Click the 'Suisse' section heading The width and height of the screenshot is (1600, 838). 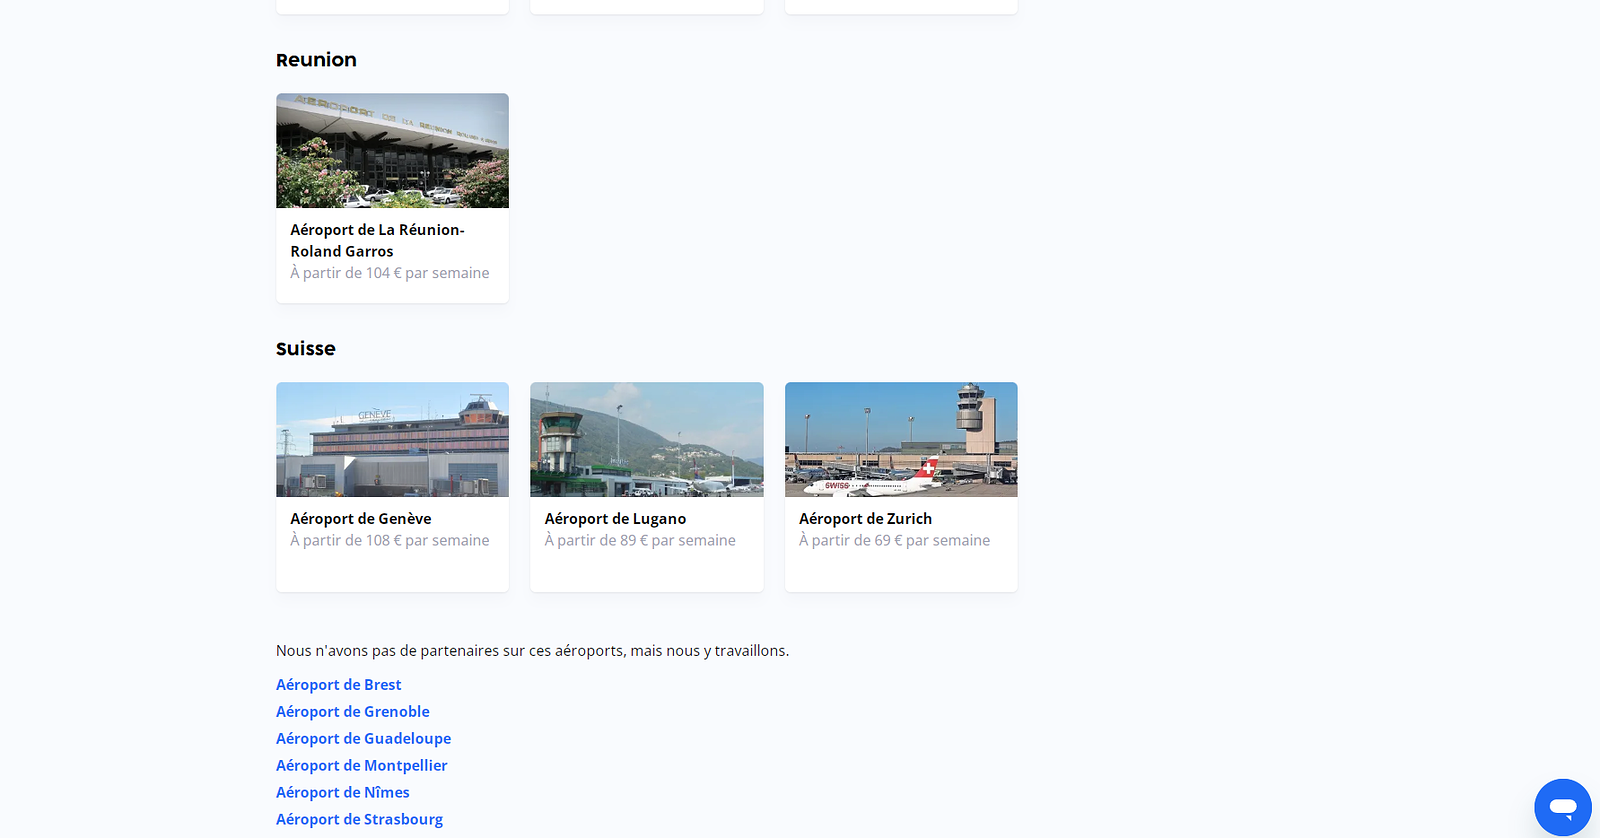tap(306, 349)
